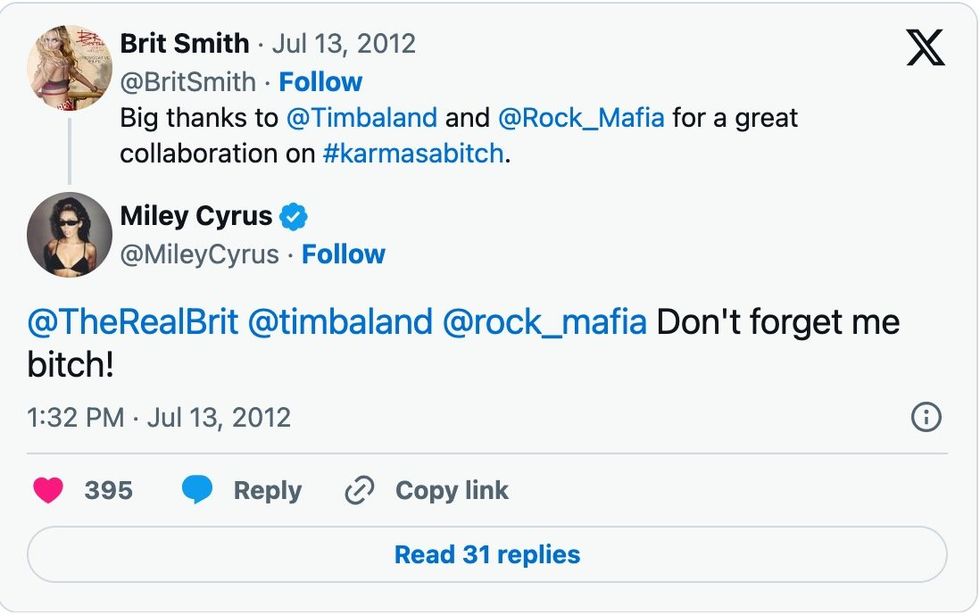This screenshot has width=980, height=616.
Task: Follow the @BritSmith account
Action: click(x=321, y=82)
